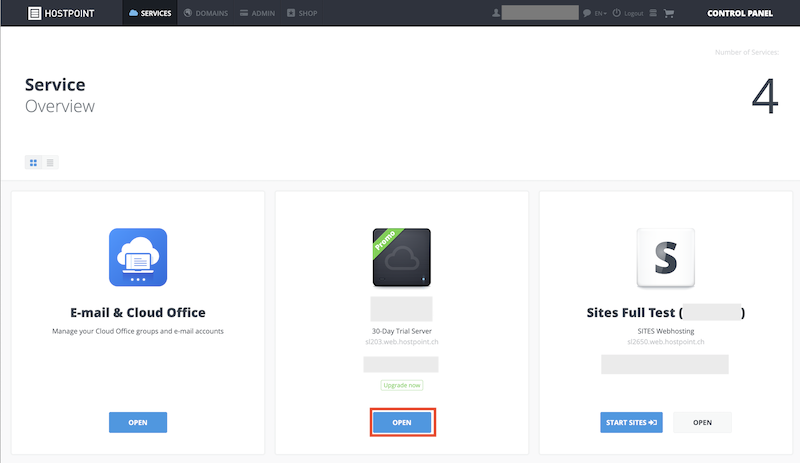Open the shopping cart
Viewport: 800px width, 463px height.
669,13
